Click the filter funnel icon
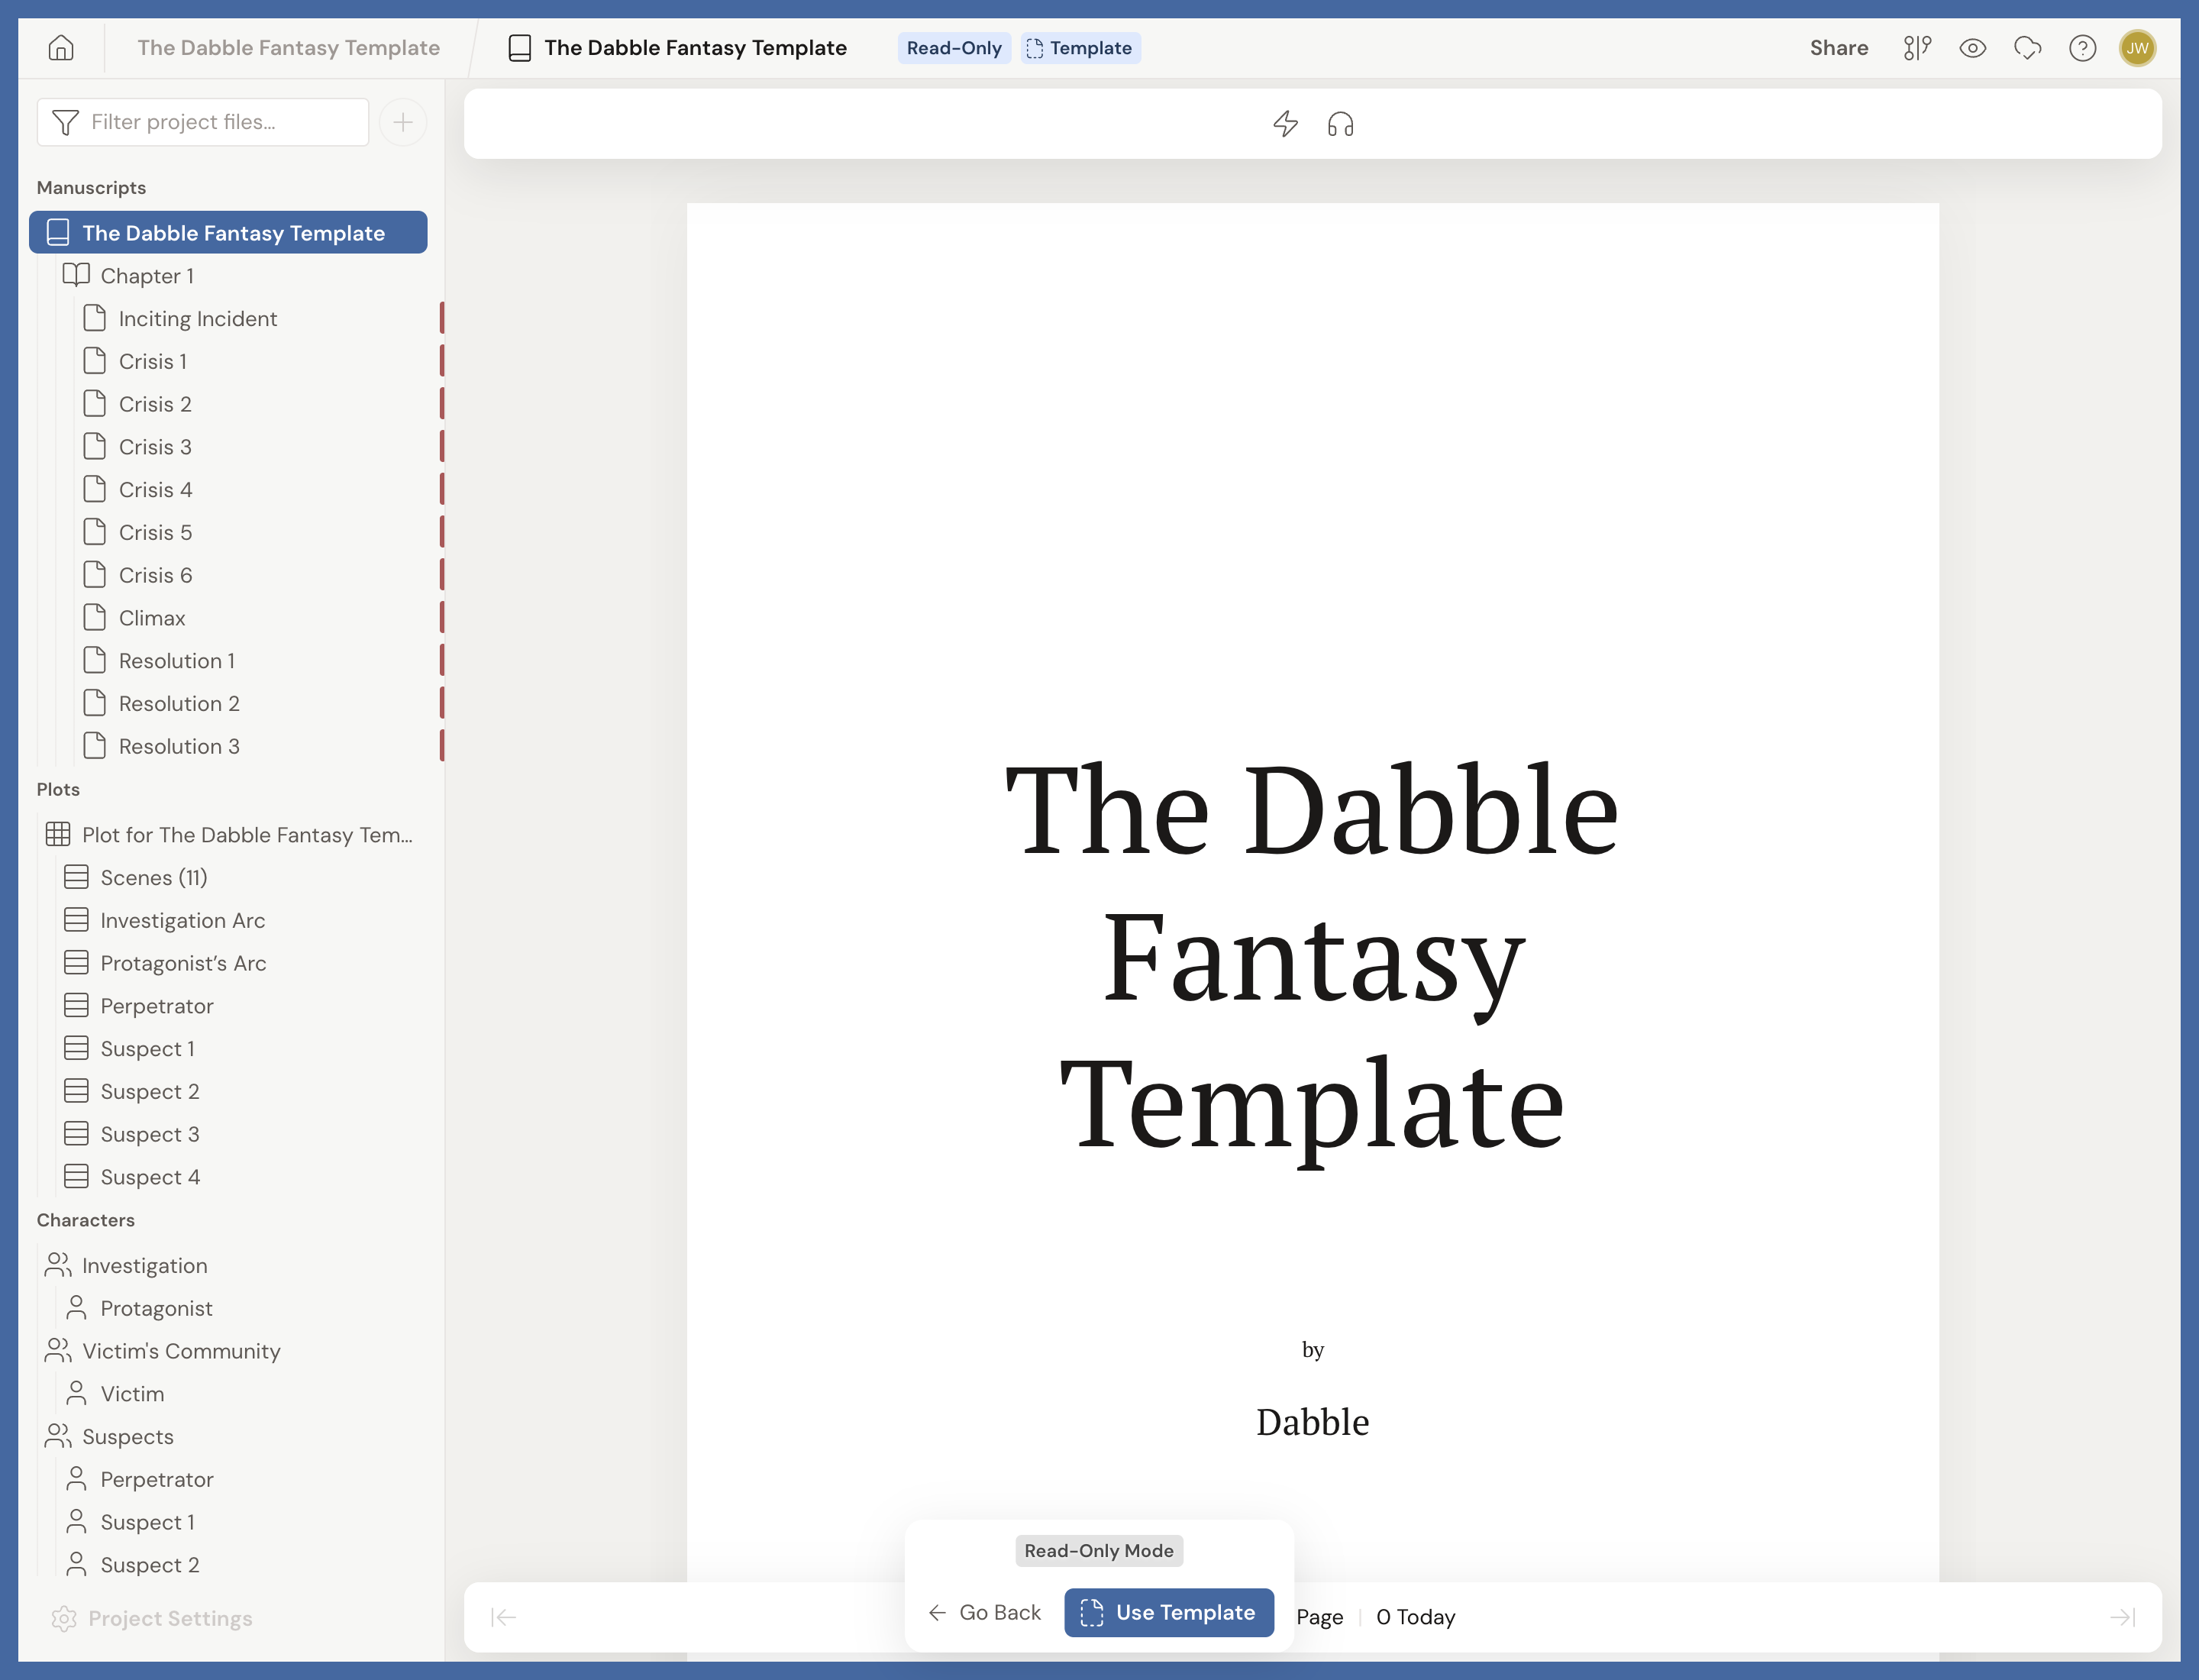 click(65, 122)
